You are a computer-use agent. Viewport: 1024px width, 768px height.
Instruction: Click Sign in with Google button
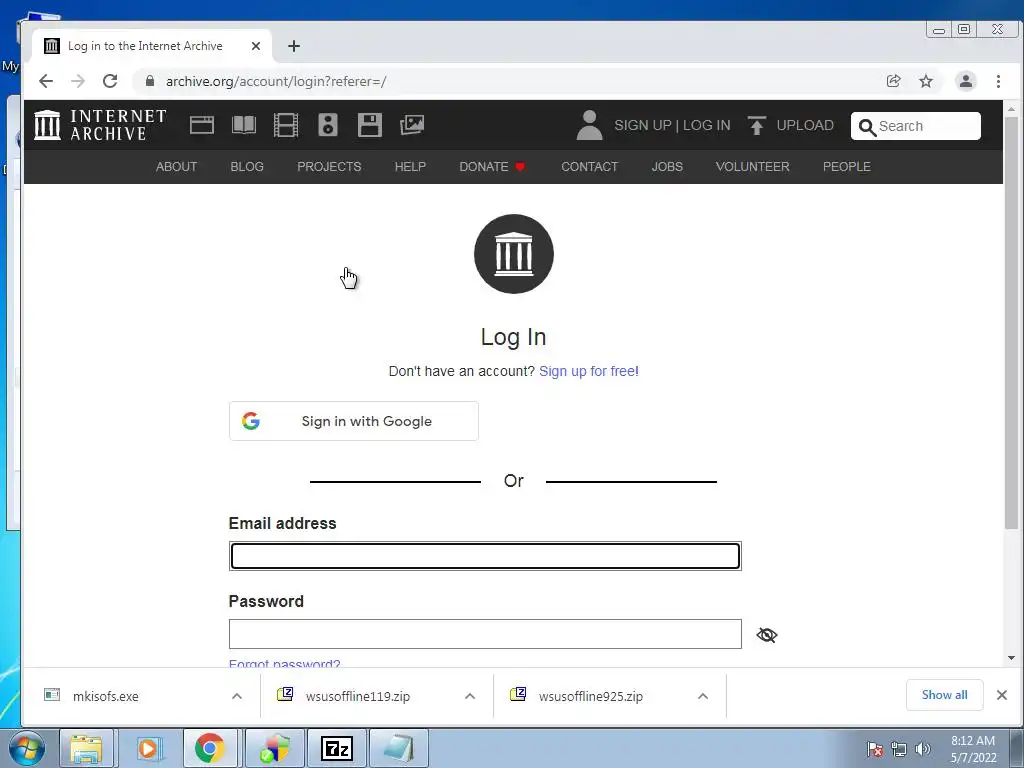353,421
